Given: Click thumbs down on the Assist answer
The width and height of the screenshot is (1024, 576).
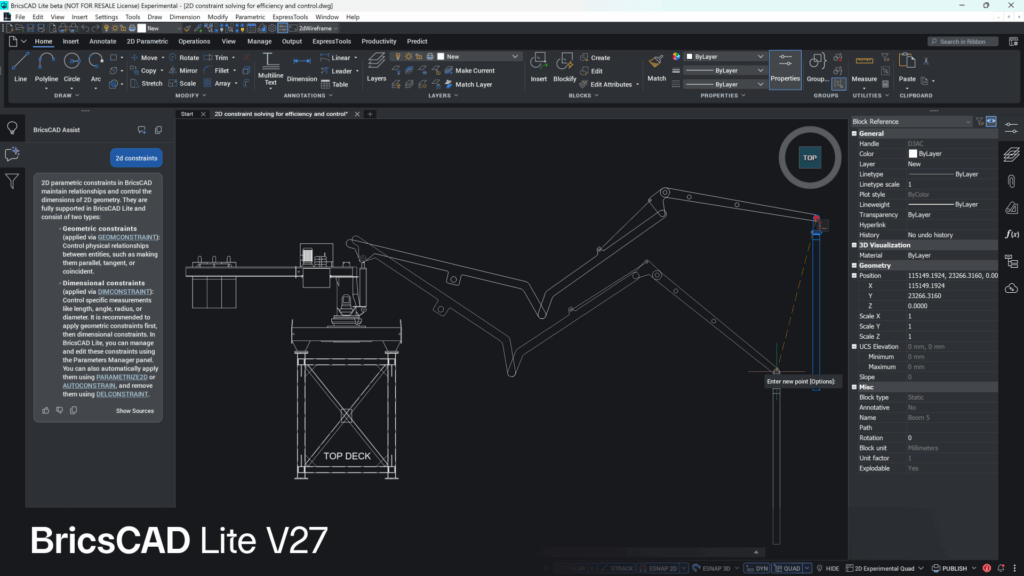Looking at the screenshot, I should click(59, 411).
